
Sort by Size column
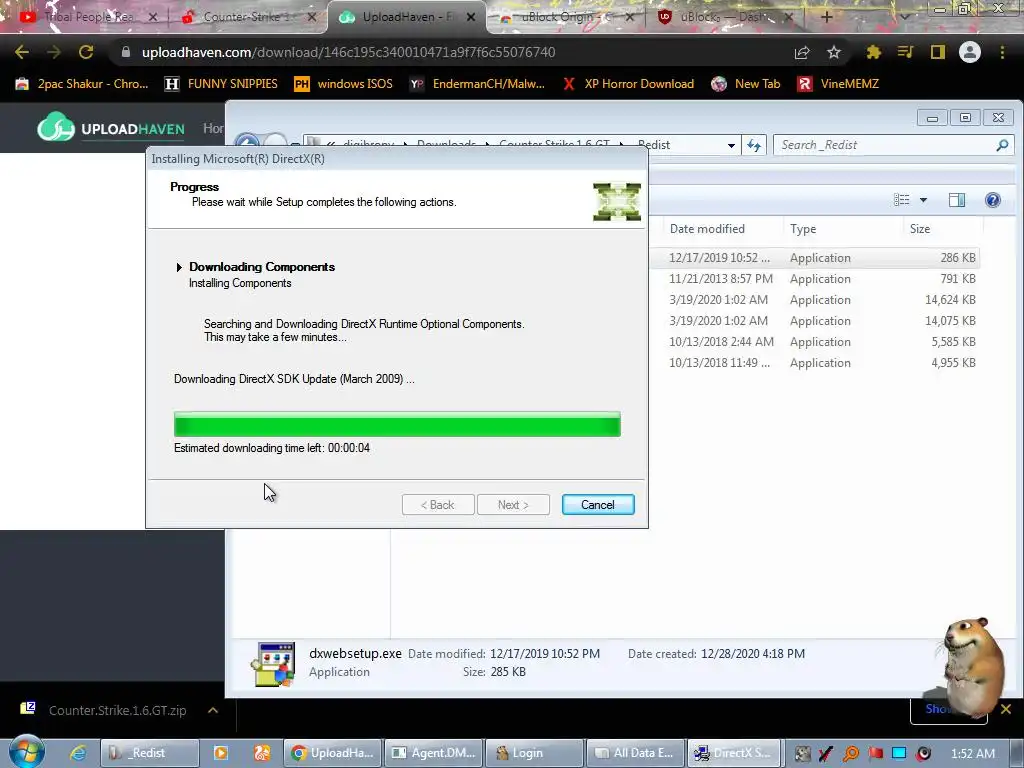coord(920,229)
